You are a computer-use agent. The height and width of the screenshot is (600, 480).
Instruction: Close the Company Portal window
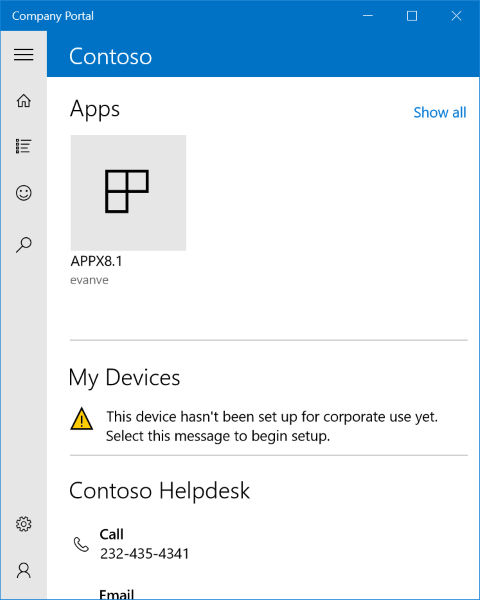pos(456,16)
